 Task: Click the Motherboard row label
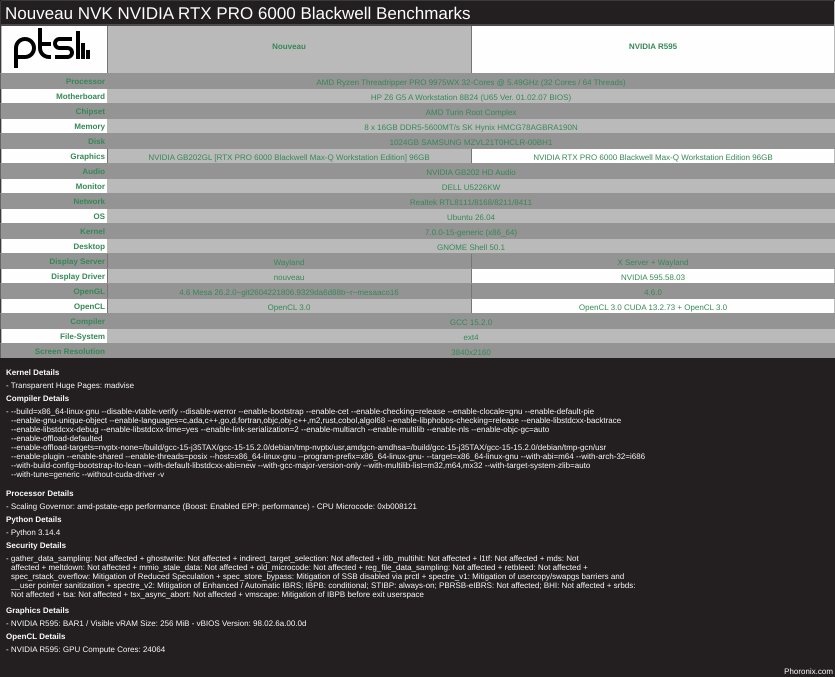click(x=80, y=96)
